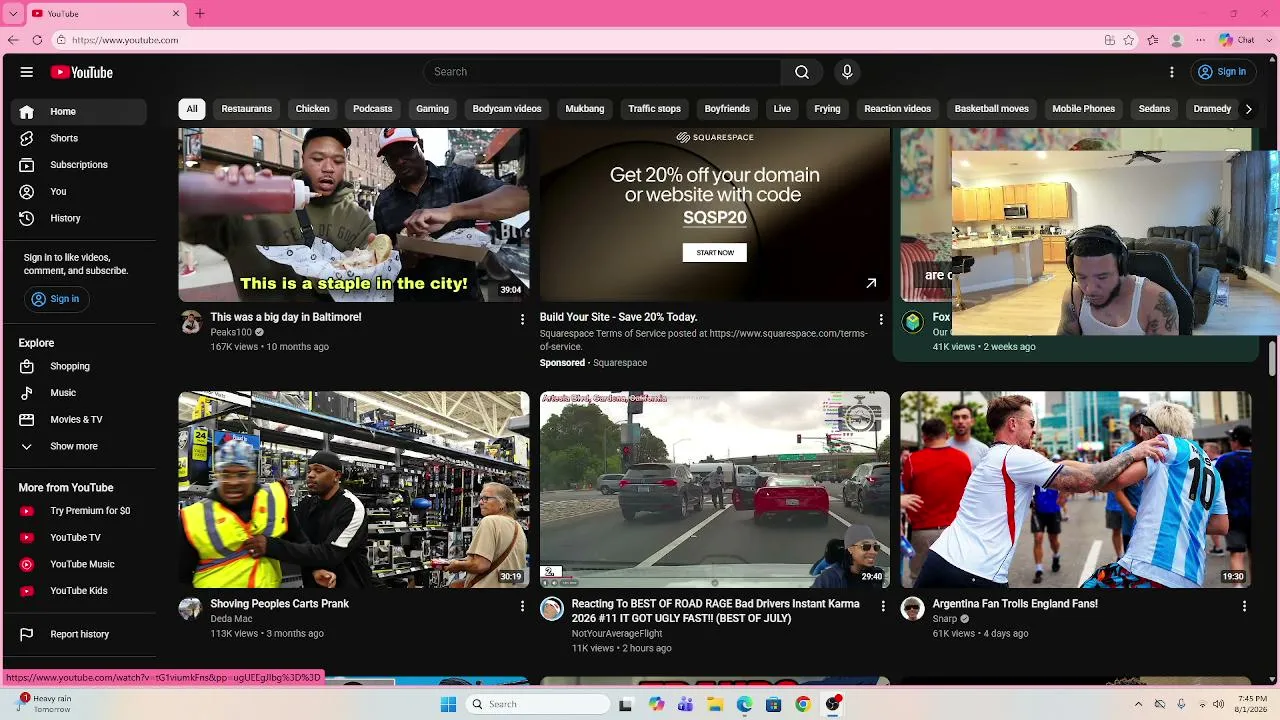Open the Home sidebar item
Screen dimensions: 1280x720
(x=79, y=112)
